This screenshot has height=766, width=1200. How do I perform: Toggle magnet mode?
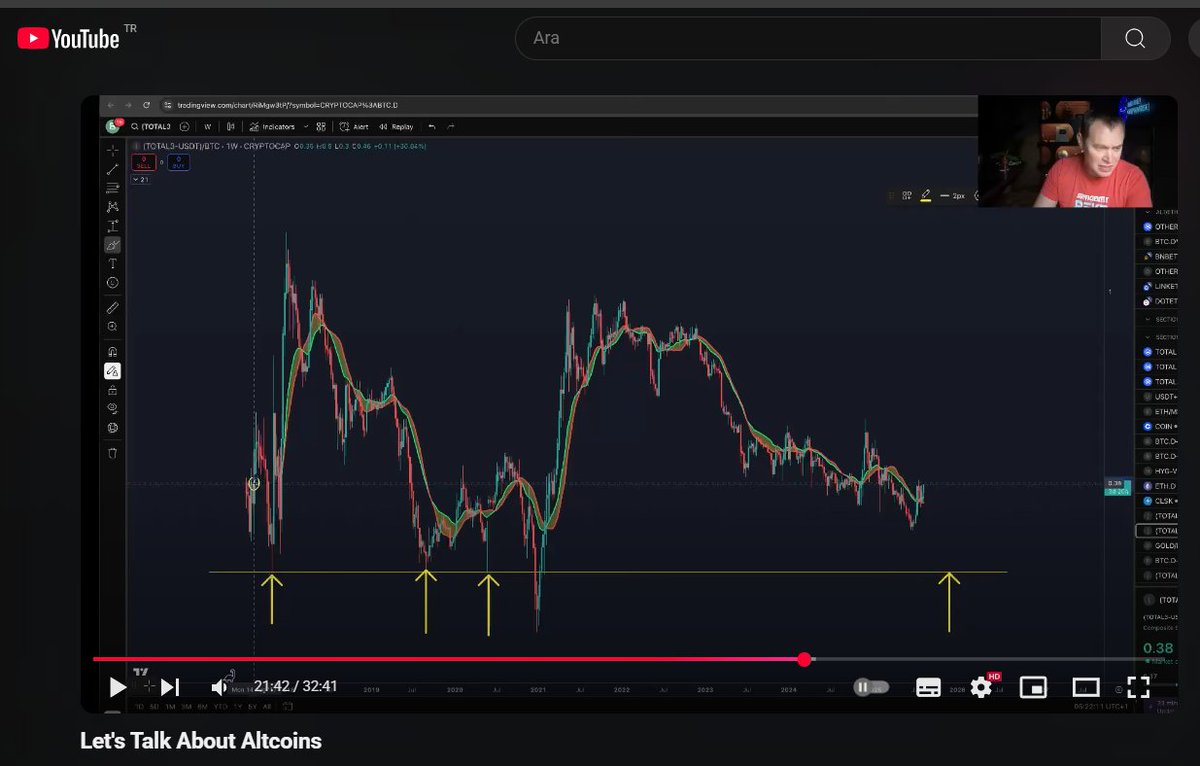pos(113,352)
